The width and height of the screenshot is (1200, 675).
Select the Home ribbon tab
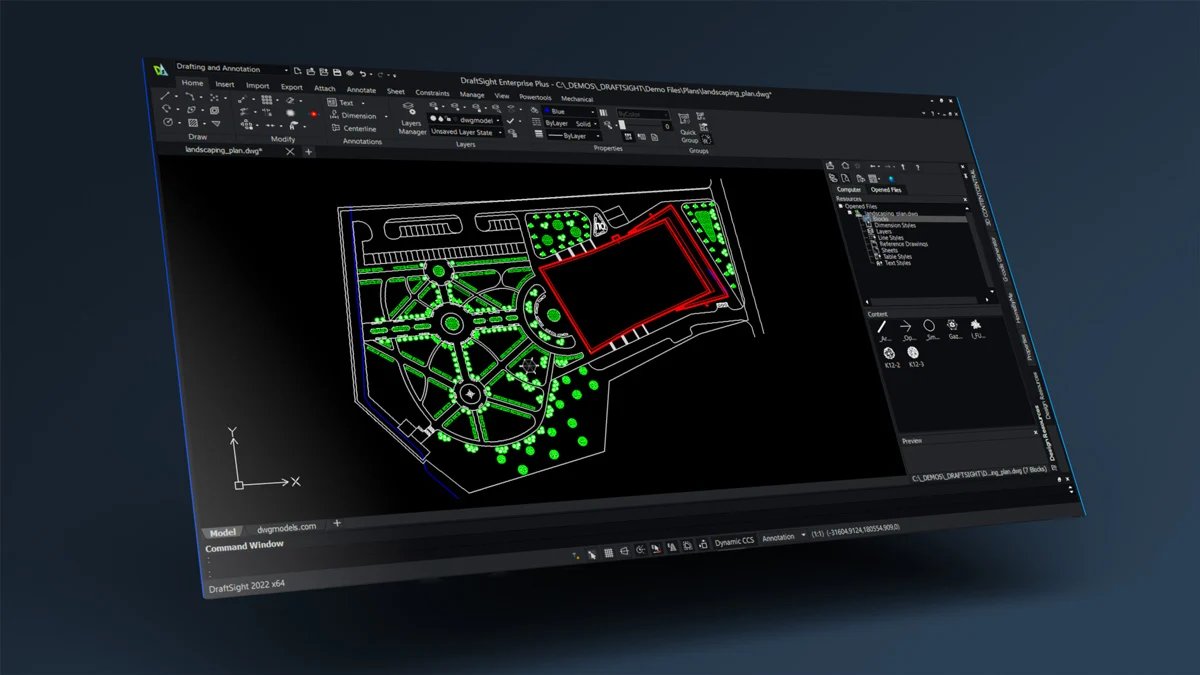pyautogui.click(x=192, y=84)
